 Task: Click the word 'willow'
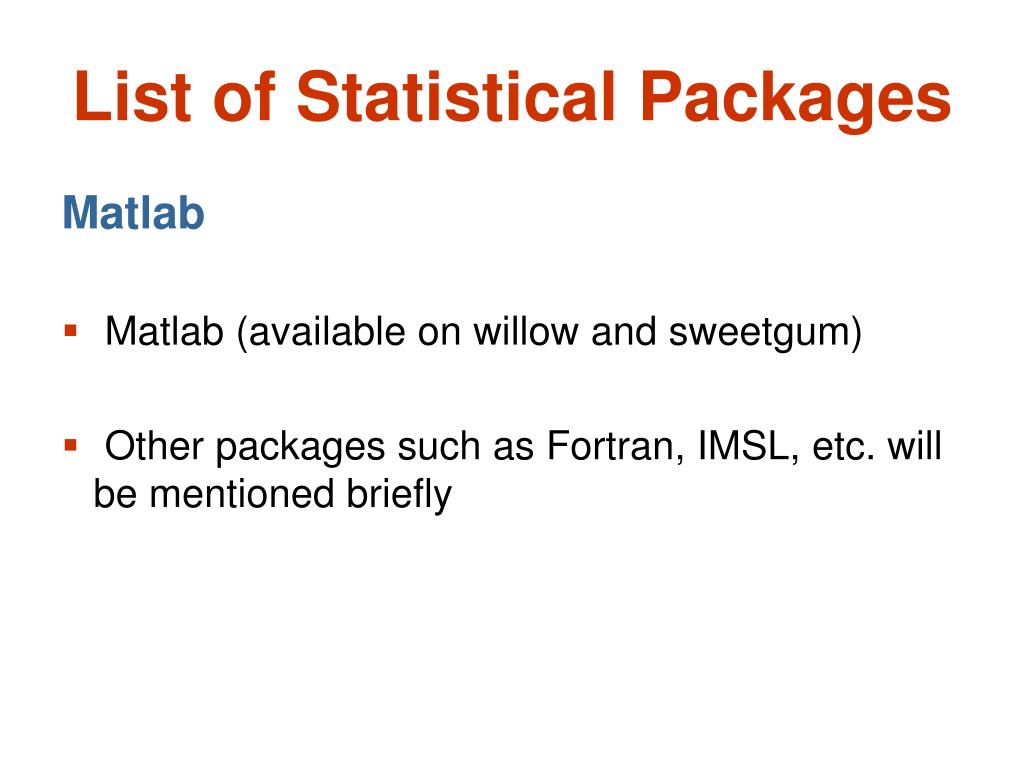tap(526, 331)
